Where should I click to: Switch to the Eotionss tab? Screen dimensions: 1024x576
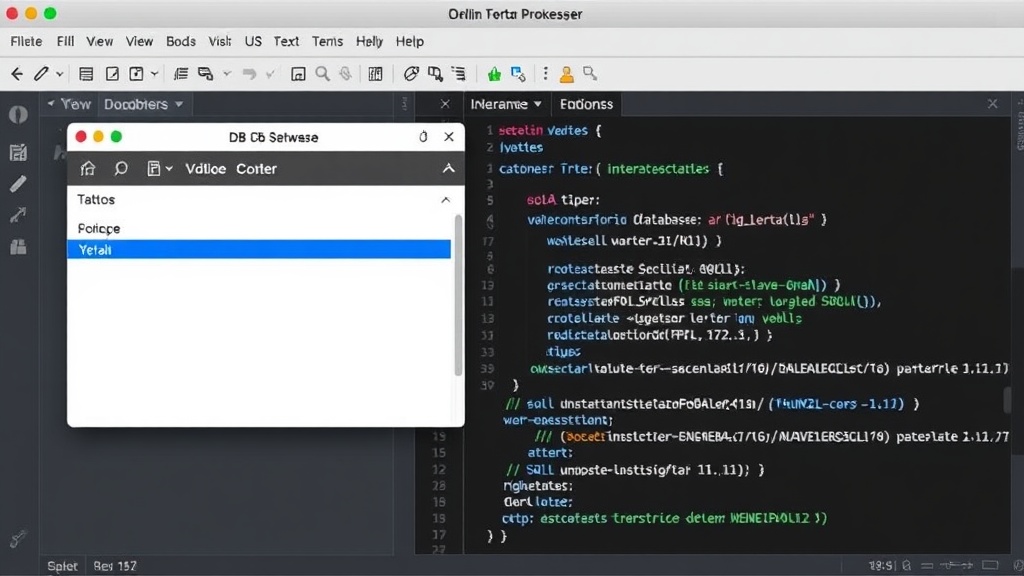586,104
